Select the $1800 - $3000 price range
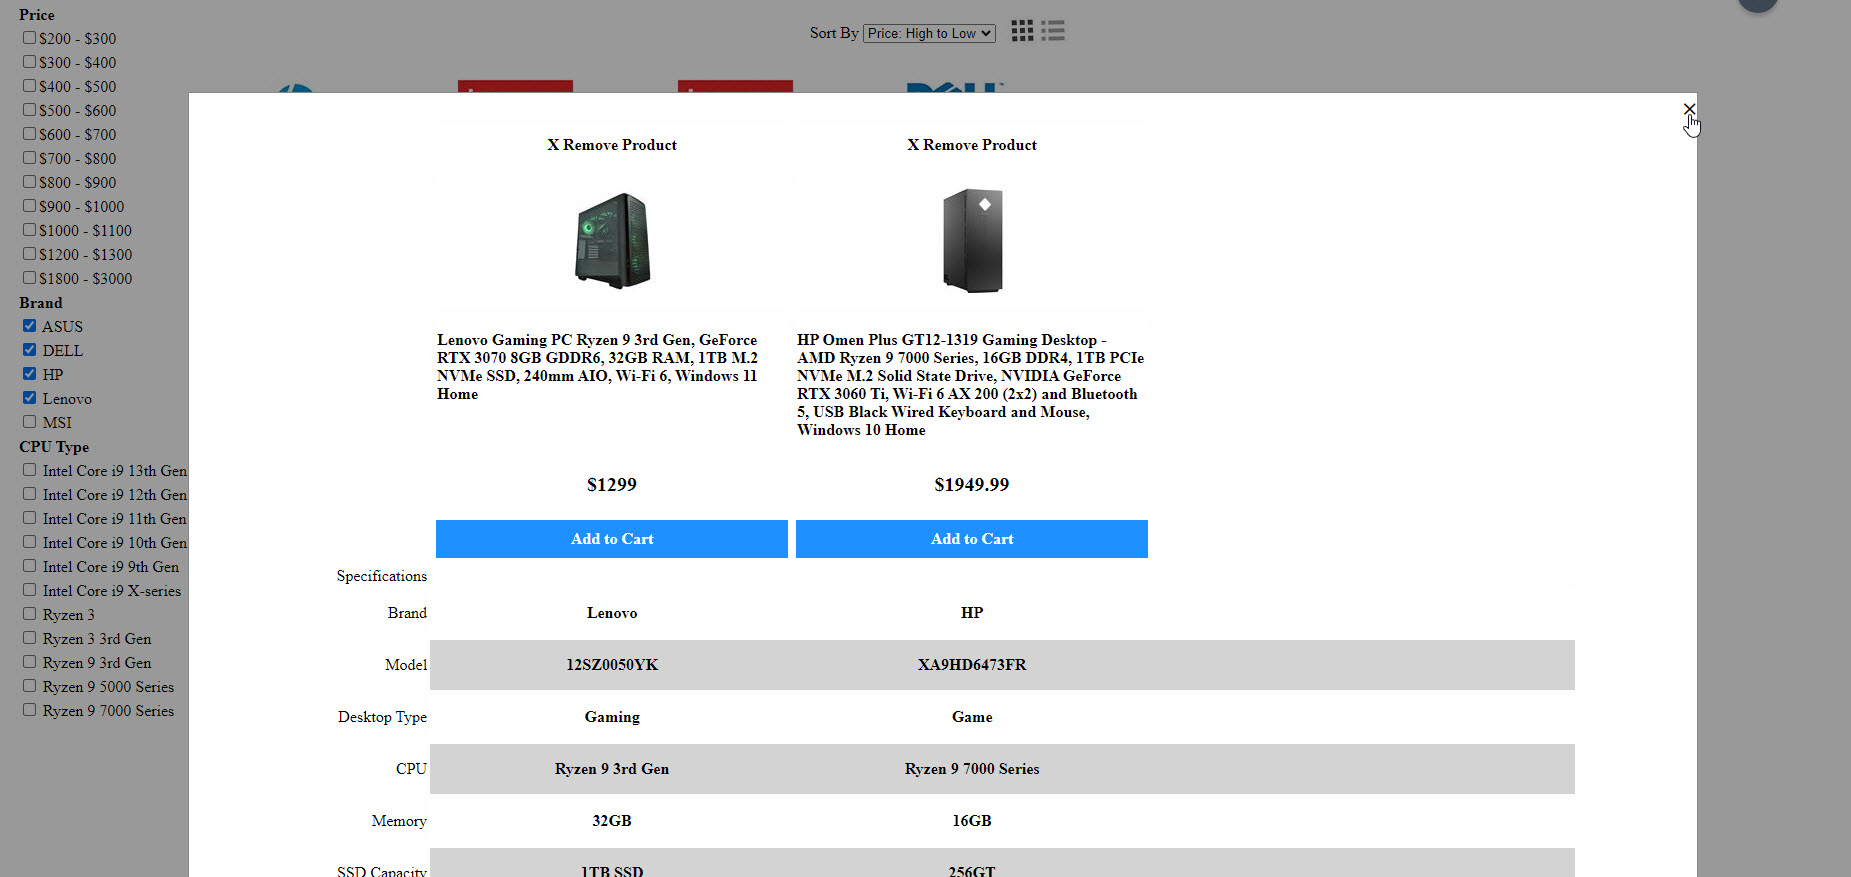Screen dimensions: 1851x877 tap(30, 278)
